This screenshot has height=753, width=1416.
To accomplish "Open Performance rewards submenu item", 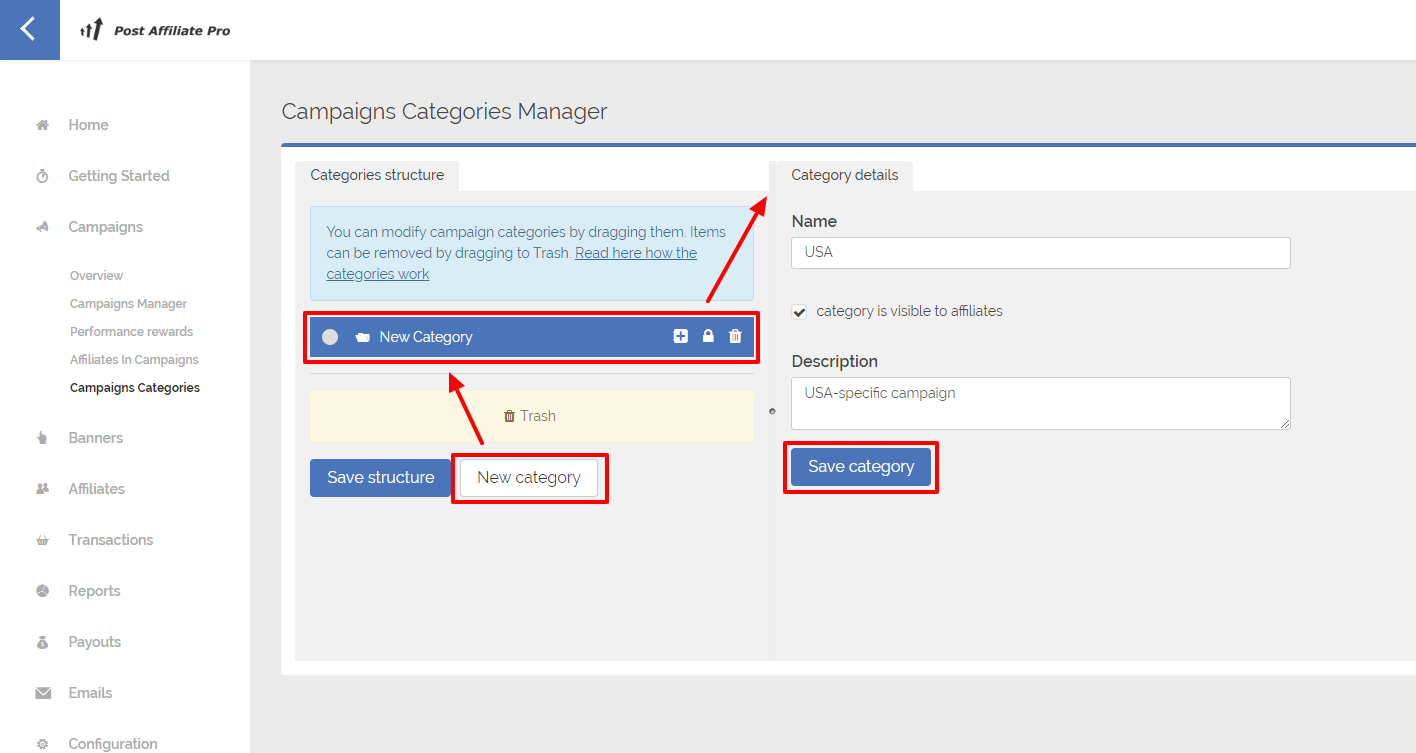I will click(x=132, y=332).
